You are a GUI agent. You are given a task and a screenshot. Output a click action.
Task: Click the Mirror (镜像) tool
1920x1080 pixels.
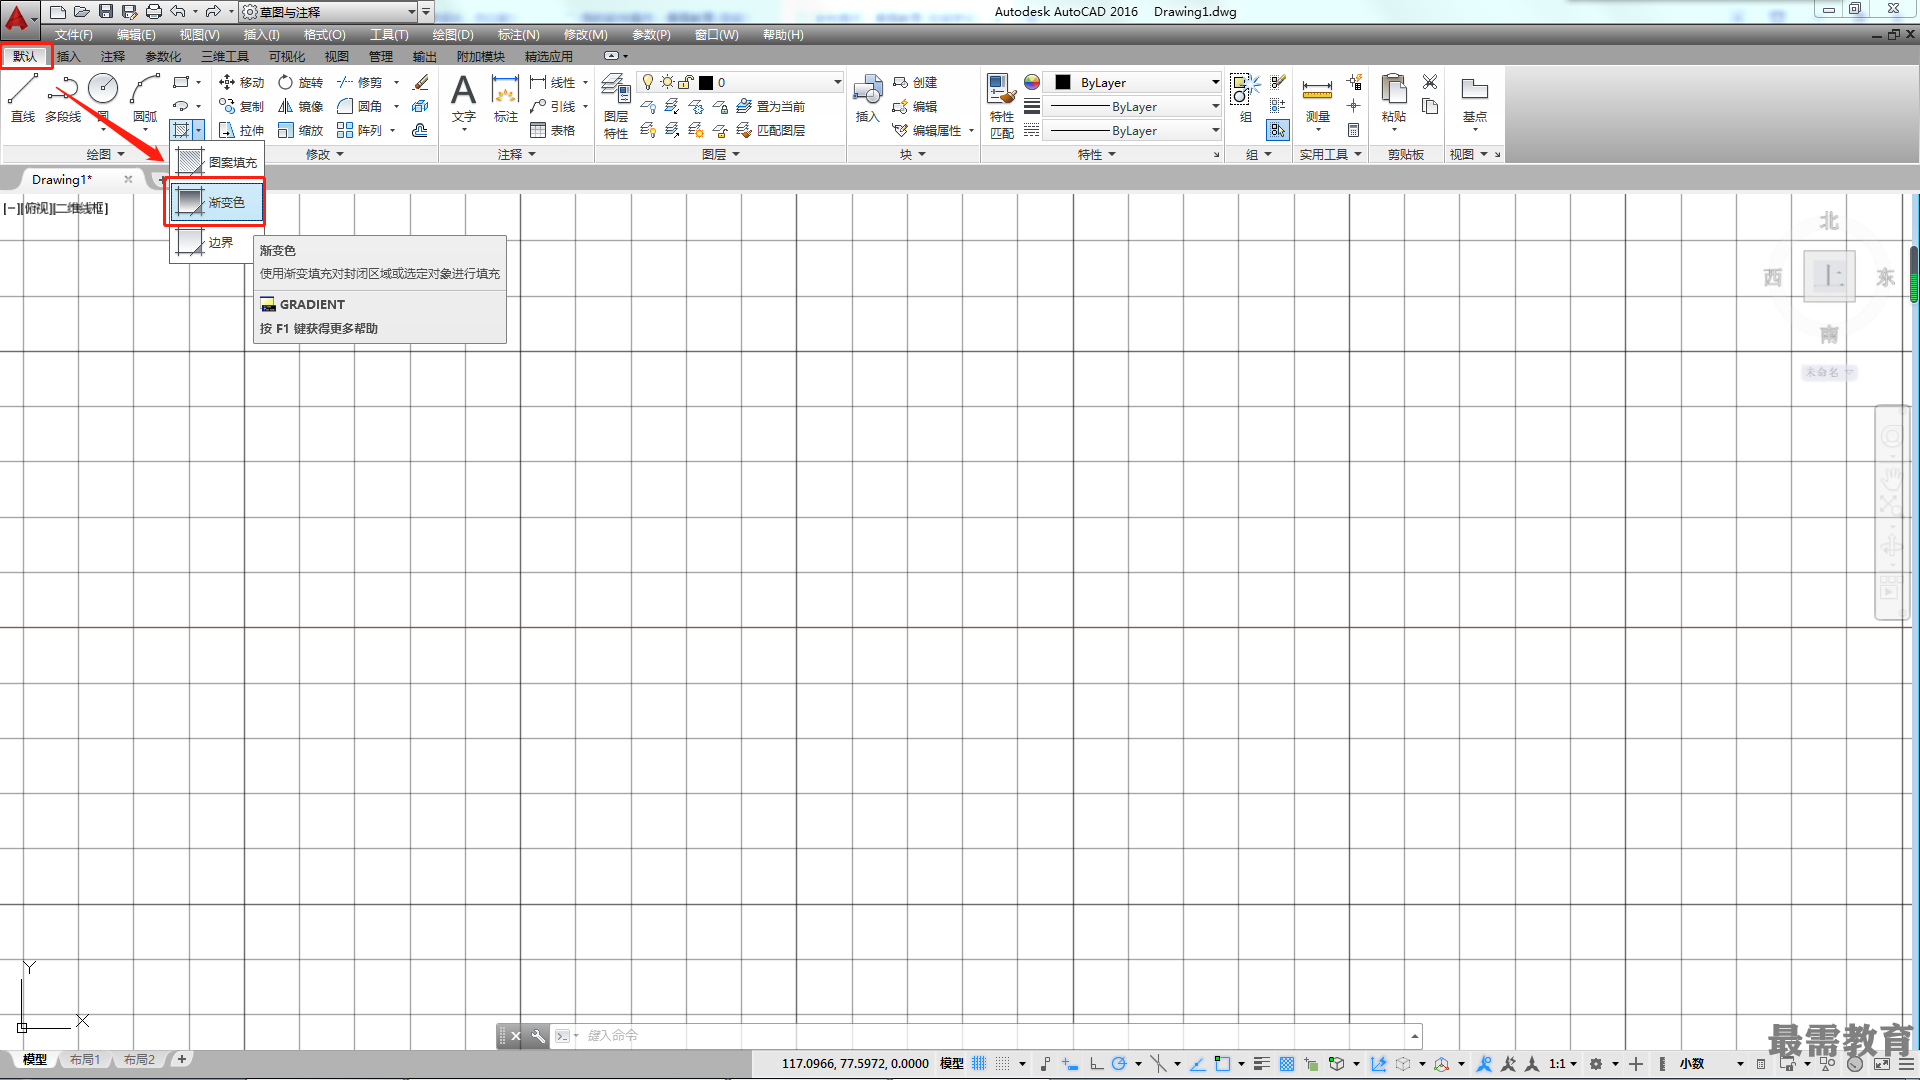(x=300, y=106)
